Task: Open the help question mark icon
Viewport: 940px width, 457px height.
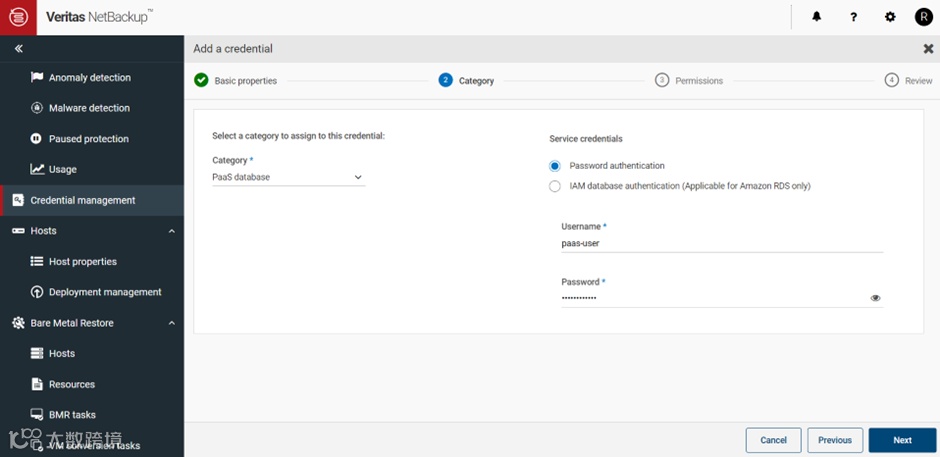Action: coord(853,17)
